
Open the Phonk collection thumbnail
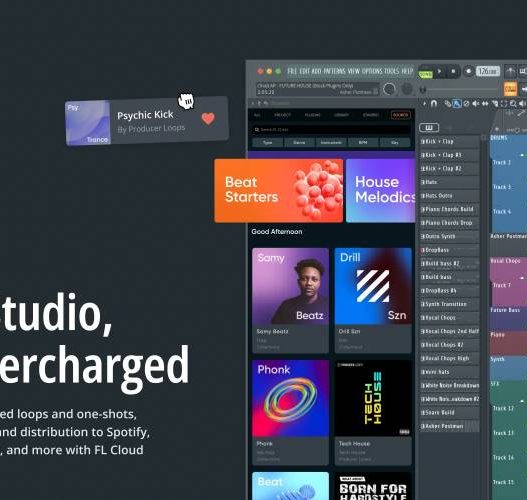pyautogui.click(x=290, y=399)
